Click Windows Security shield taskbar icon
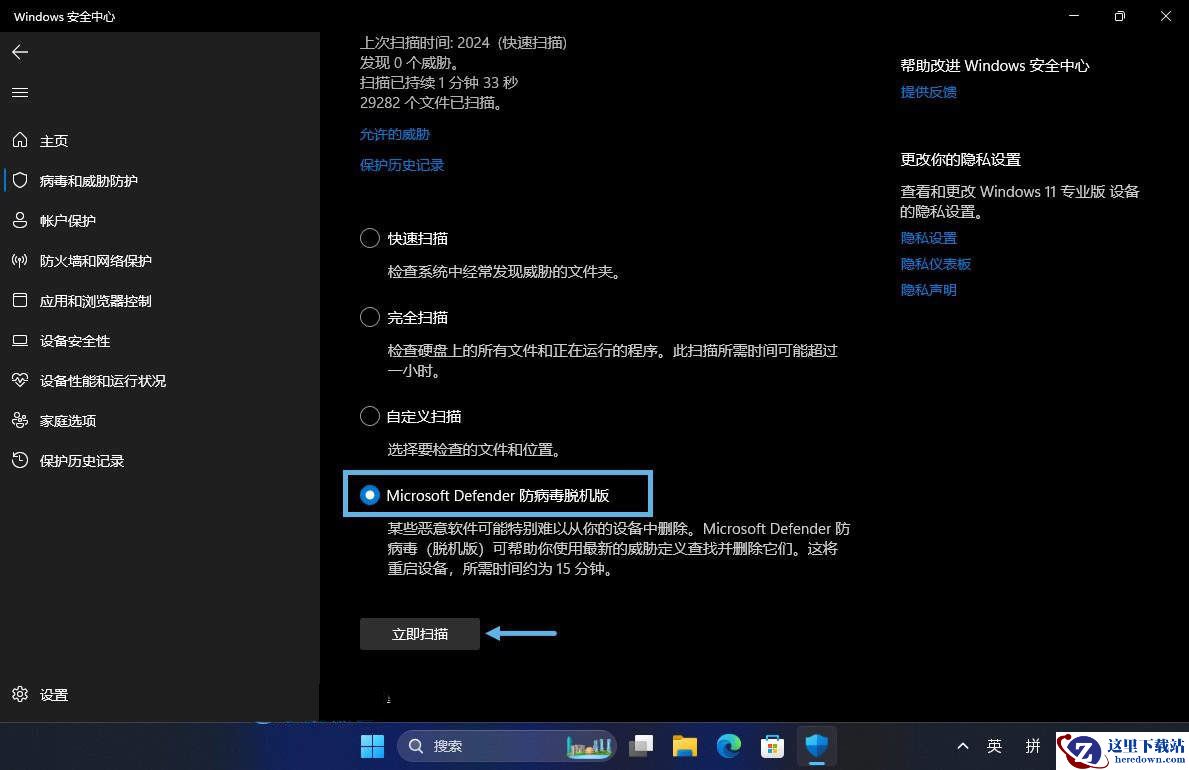This screenshot has width=1189, height=770. [x=817, y=746]
